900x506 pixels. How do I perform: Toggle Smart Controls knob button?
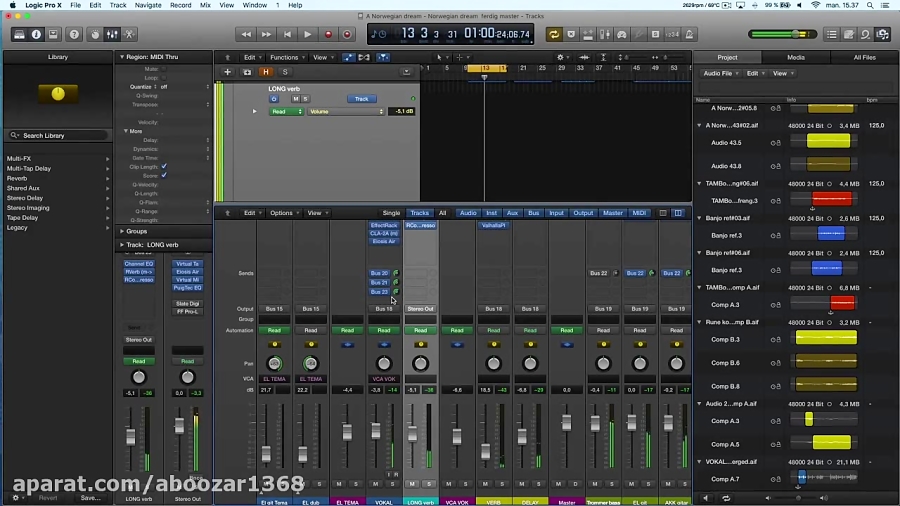[x=95, y=34]
